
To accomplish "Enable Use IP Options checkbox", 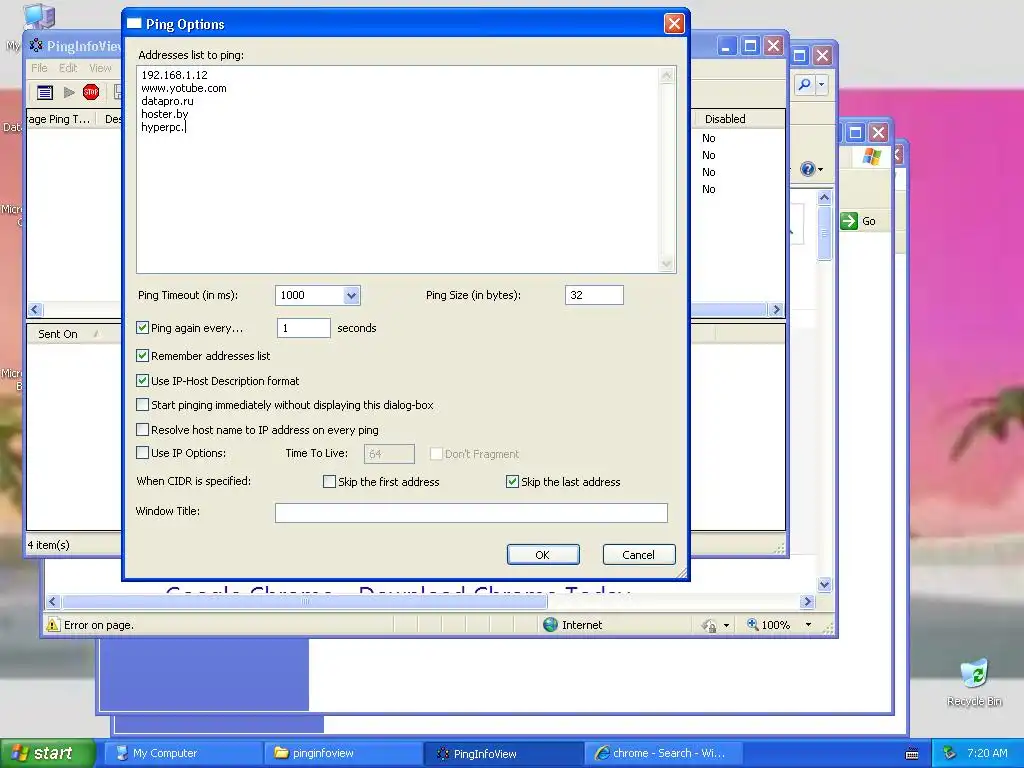I will [142, 452].
